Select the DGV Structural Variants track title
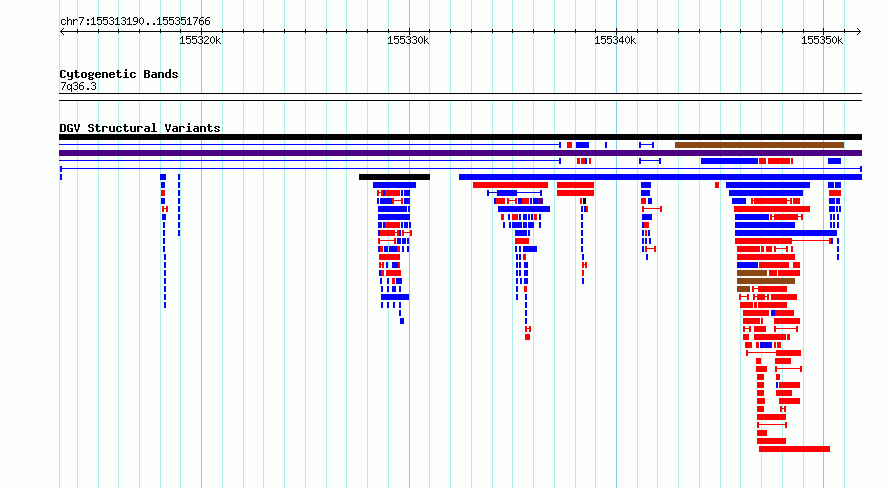The image size is (890, 488). [x=140, y=128]
